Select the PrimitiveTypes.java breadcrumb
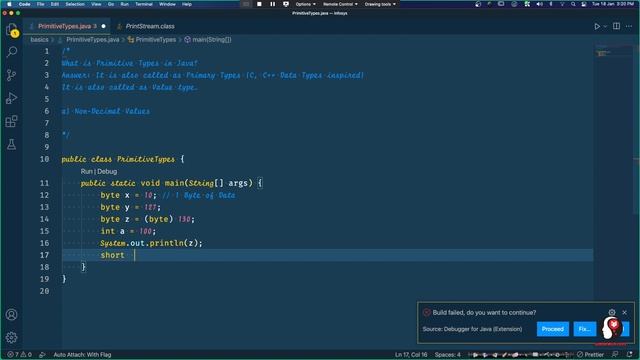 pos(93,40)
